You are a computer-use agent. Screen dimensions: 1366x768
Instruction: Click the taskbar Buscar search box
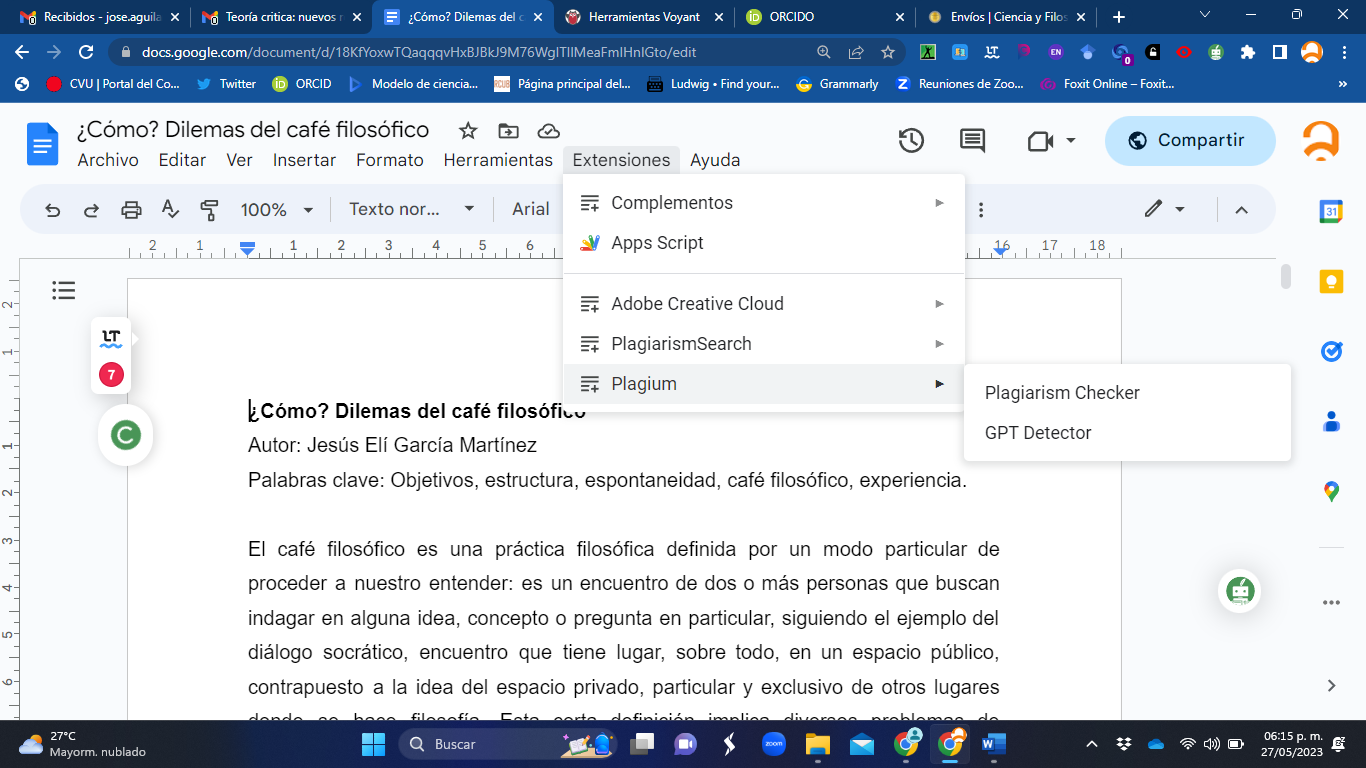coord(507,744)
